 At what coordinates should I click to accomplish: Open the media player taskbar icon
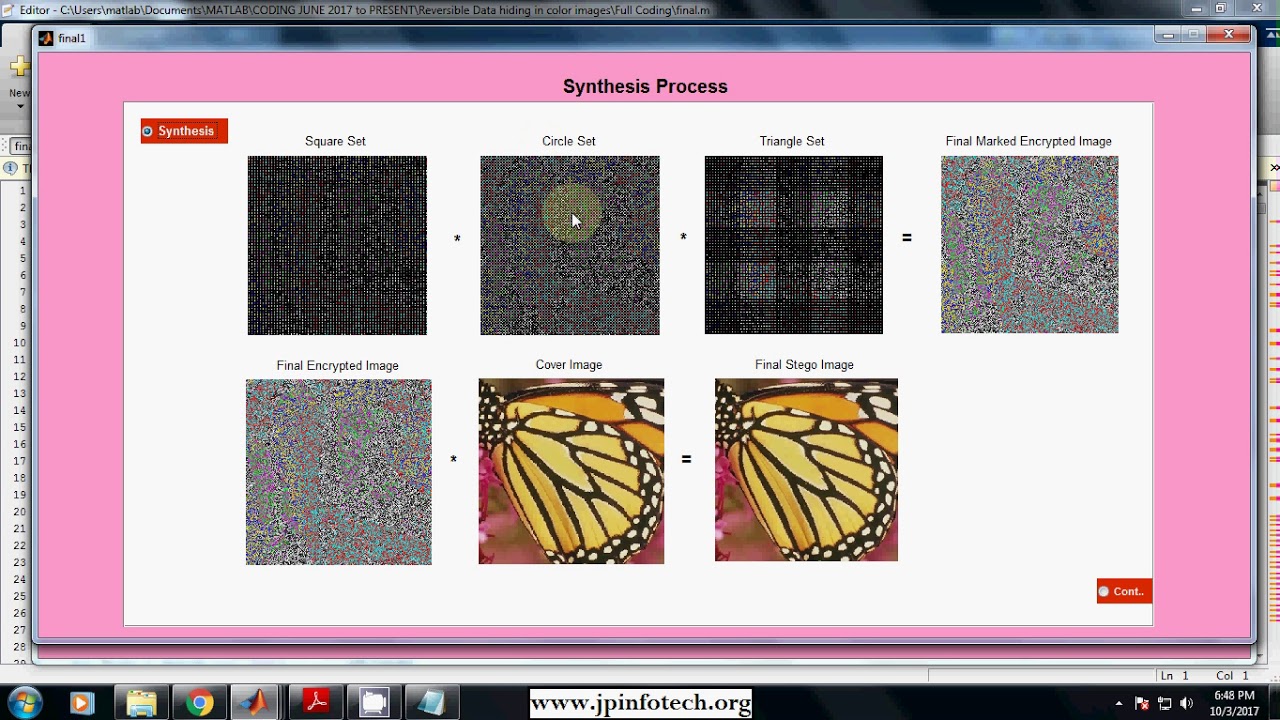(x=82, y=703)
